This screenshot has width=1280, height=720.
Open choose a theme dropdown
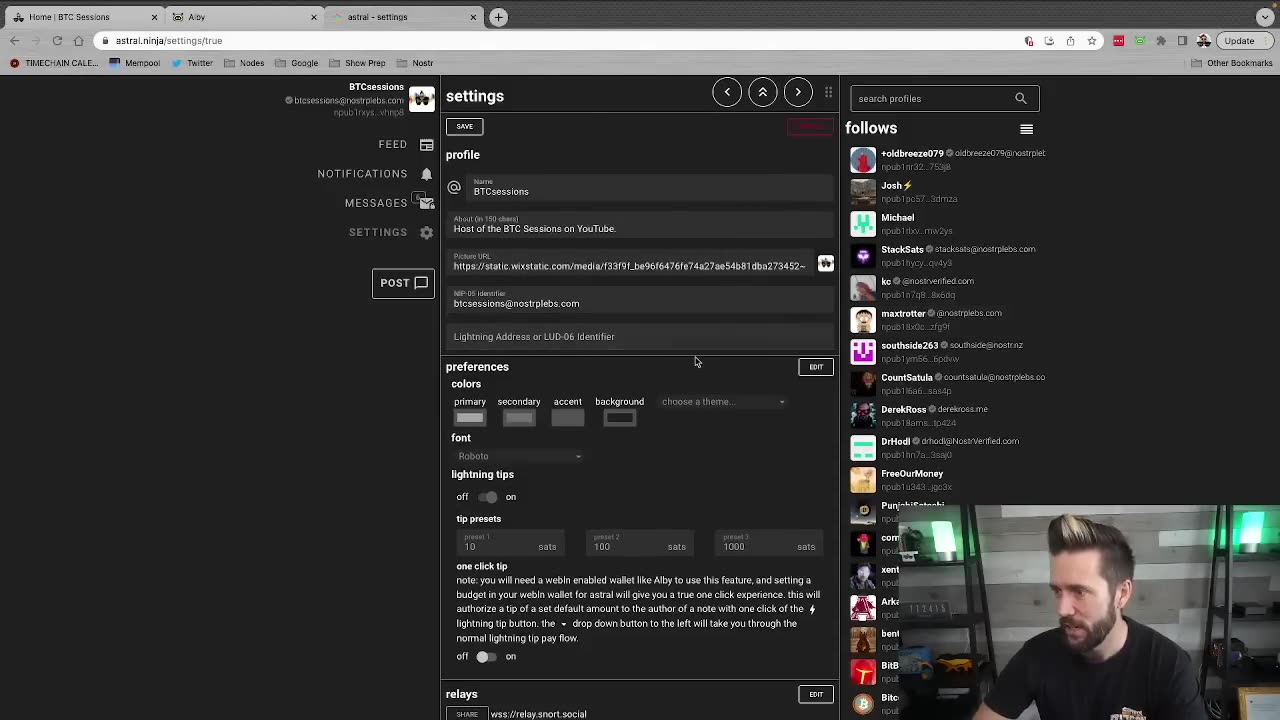724,402
